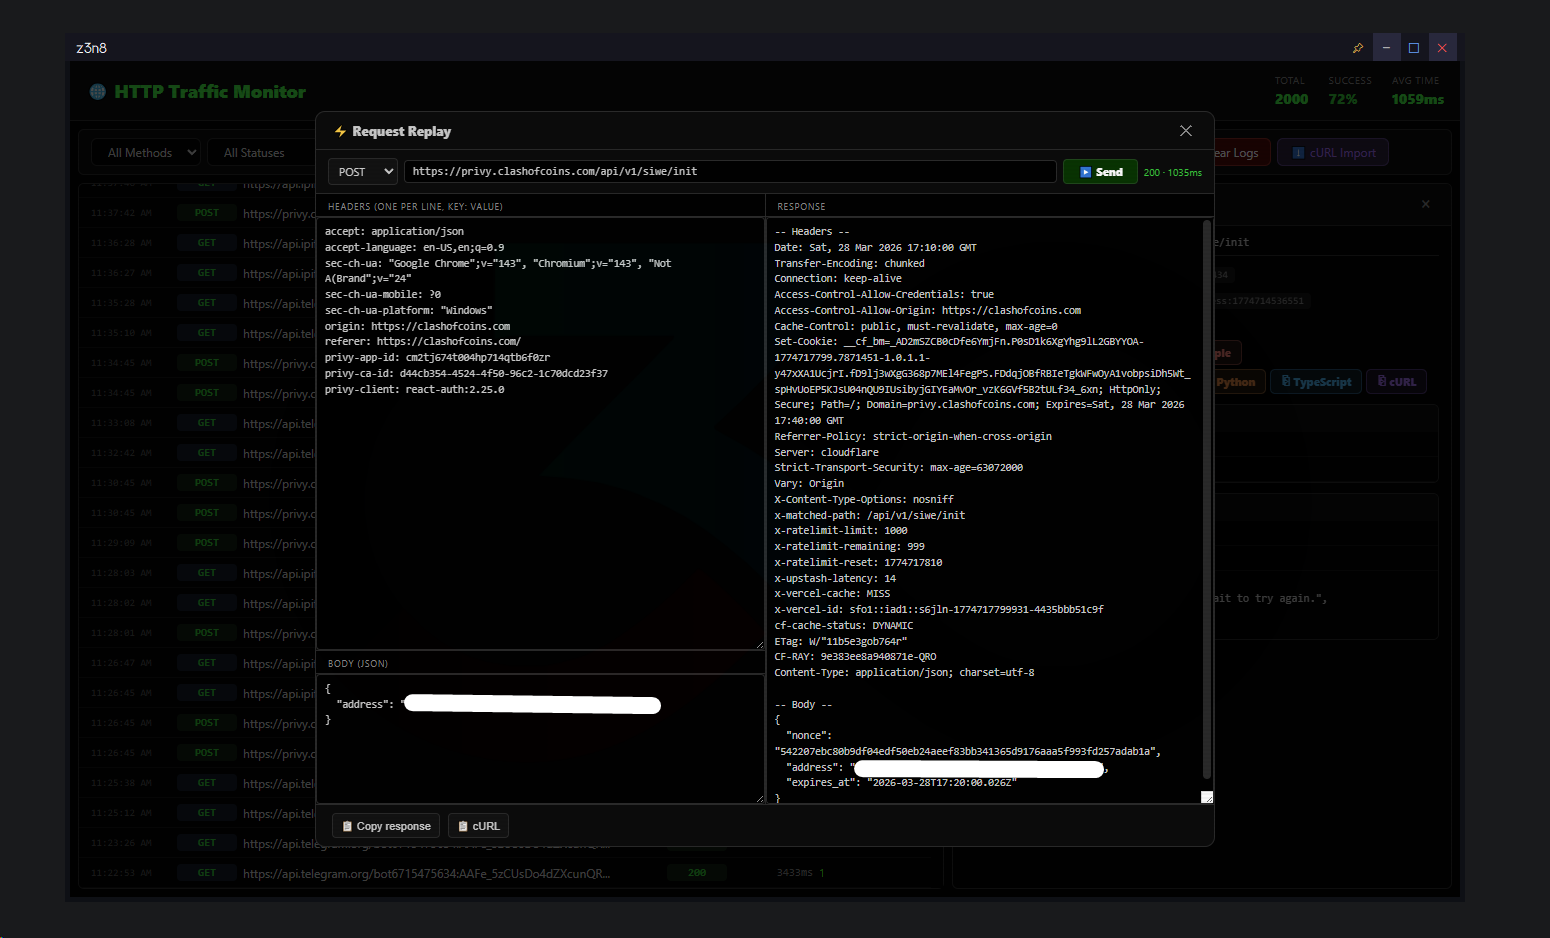Click cURL export button in detail panel
This screenshot has width=1550, height=938.
1397,382
